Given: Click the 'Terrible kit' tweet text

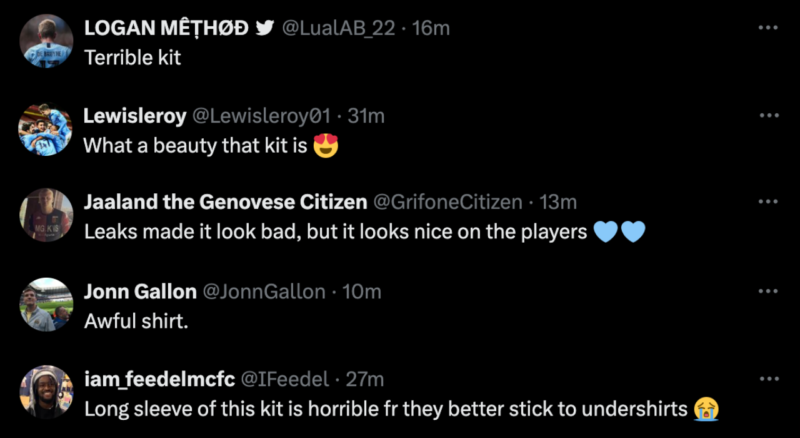Looking at the screenshot, I should click(x=132, y=57).
